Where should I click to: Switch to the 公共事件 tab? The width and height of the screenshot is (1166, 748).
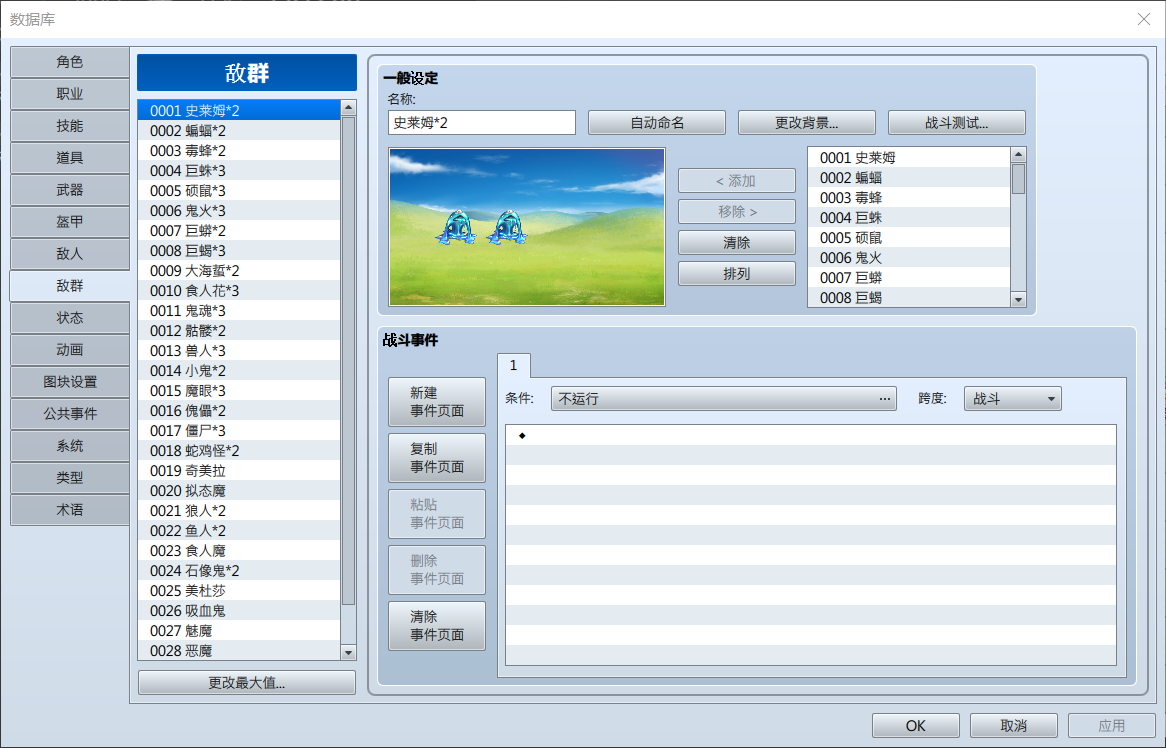point(70,413)
